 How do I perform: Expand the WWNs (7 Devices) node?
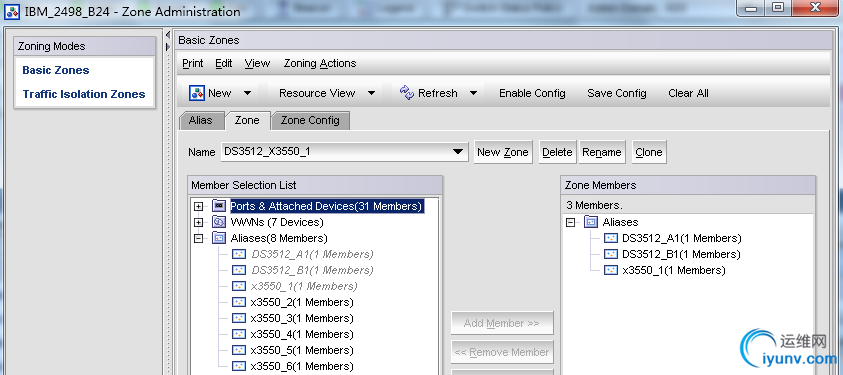(x=198, y=222)
